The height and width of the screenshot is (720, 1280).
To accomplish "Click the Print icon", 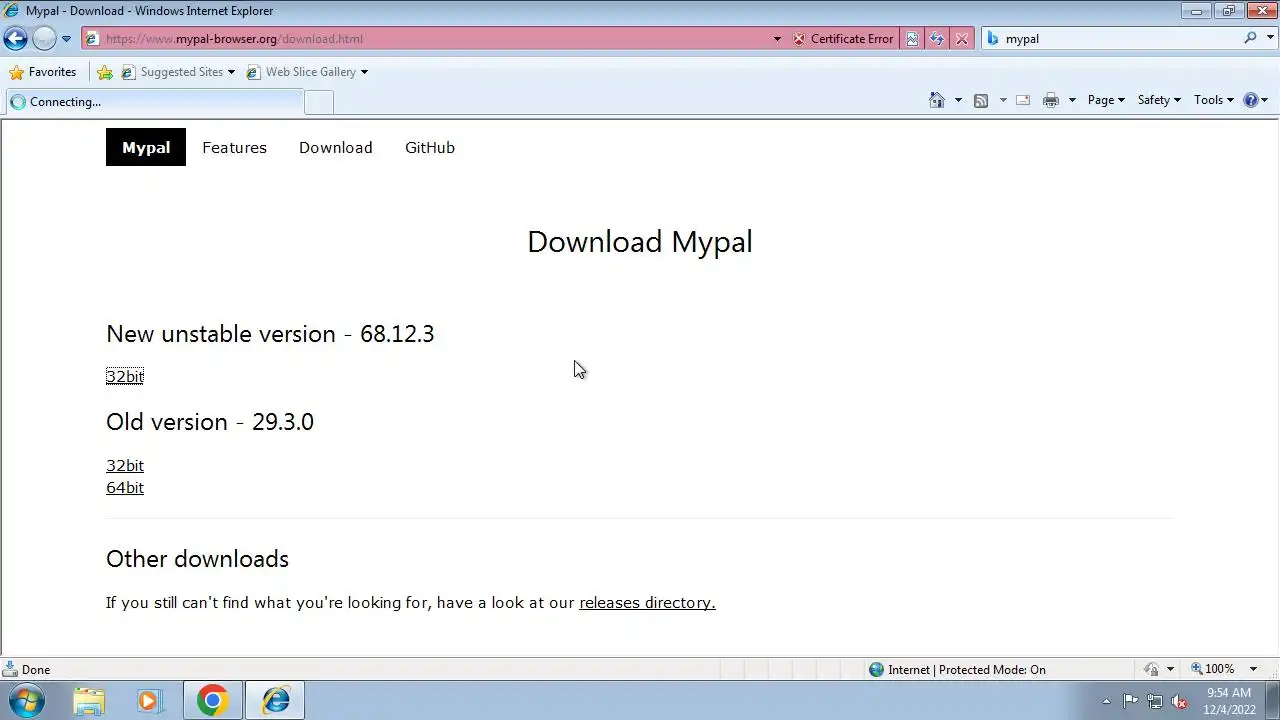I will [x=1051, y=100].
